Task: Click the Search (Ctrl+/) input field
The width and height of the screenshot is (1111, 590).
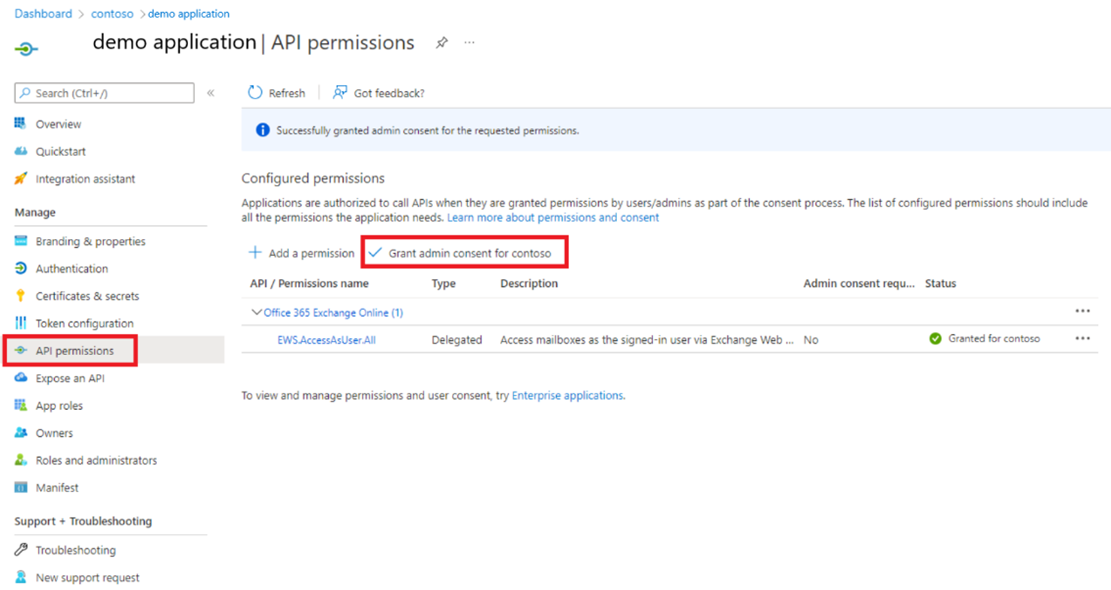Action: pyautogui.click(x=104, y=93)
